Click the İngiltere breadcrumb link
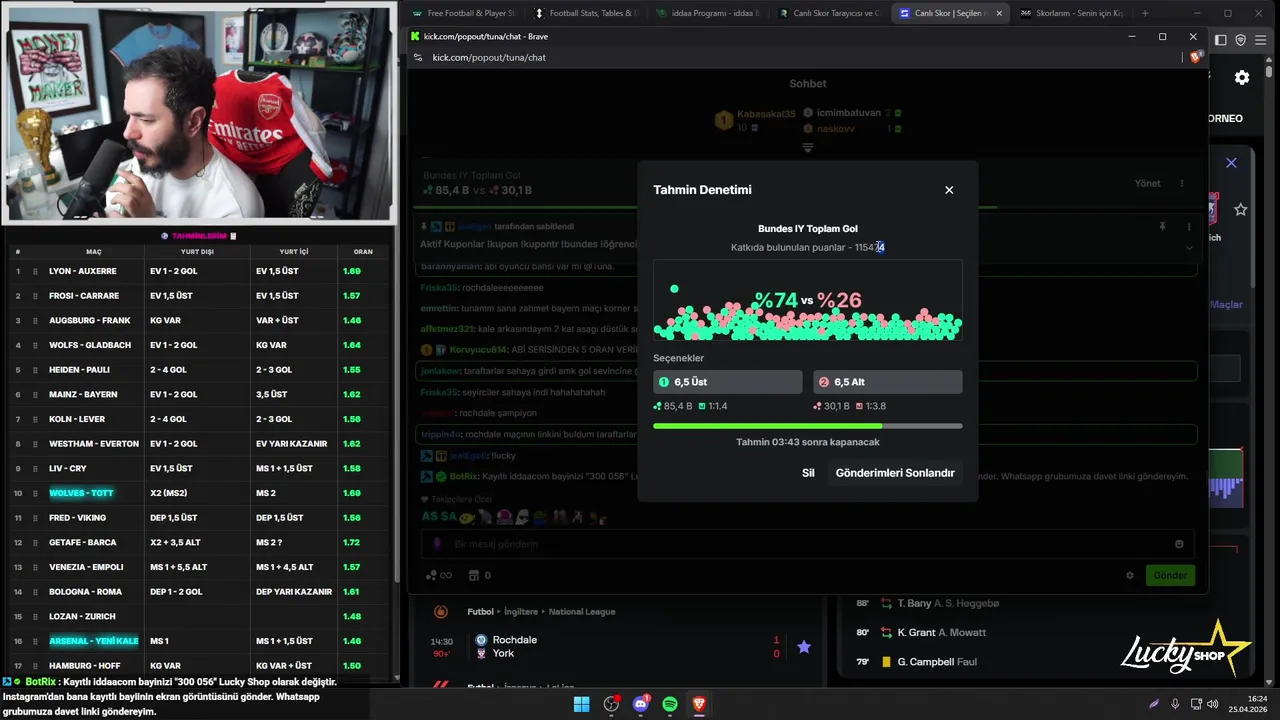 (520, 611)
